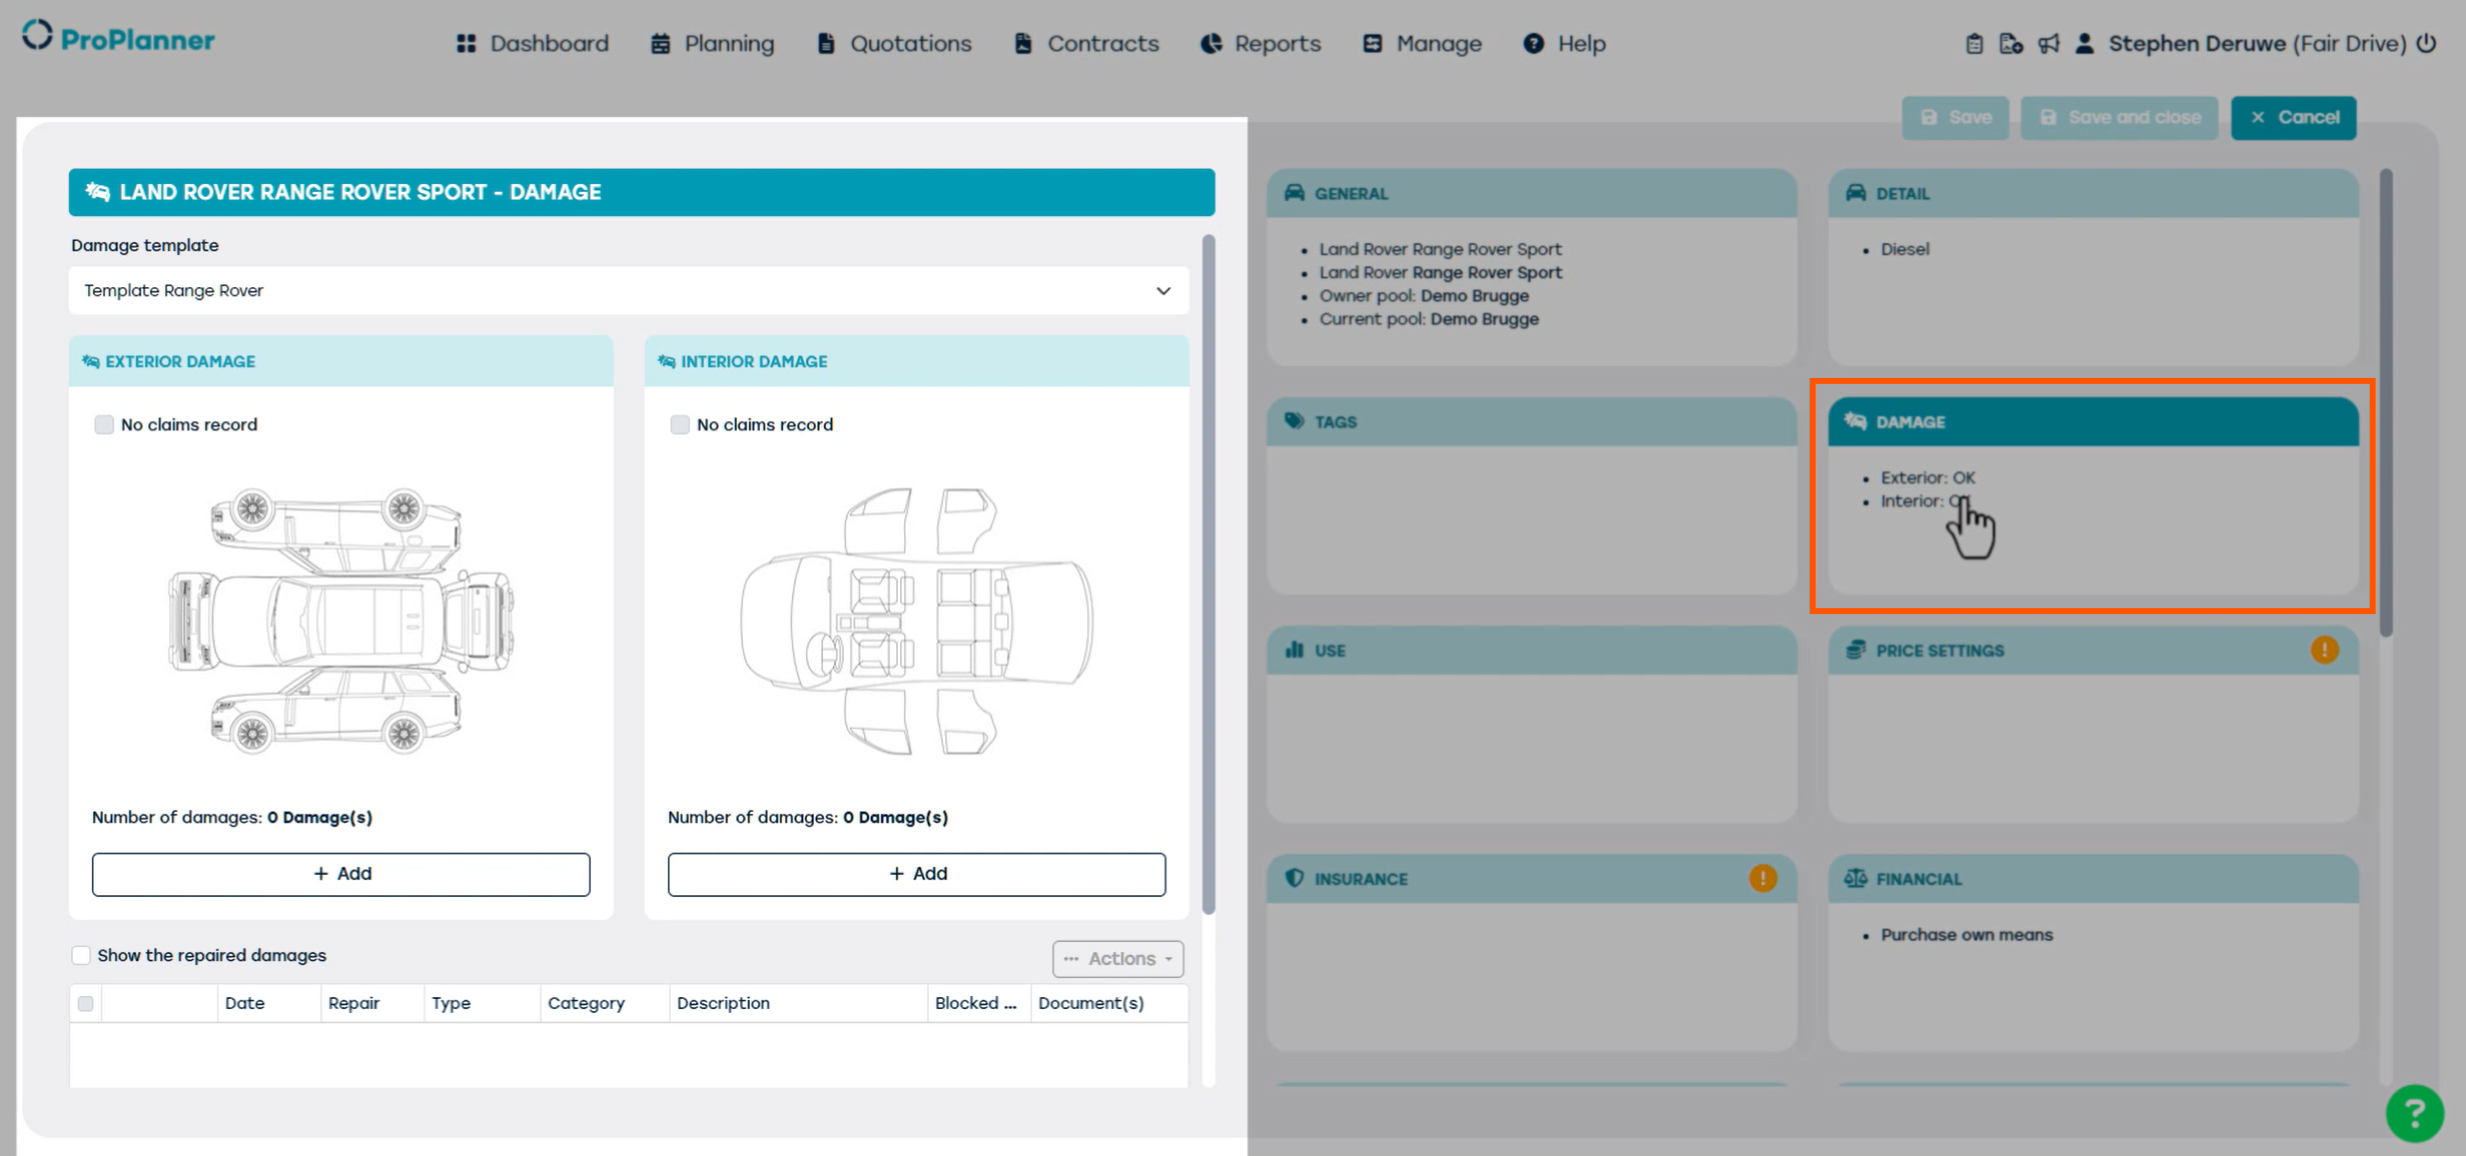Click the damage panel vertical scrollbar
This screenshot has width=2466, height=1156.
coord(1208,574)
